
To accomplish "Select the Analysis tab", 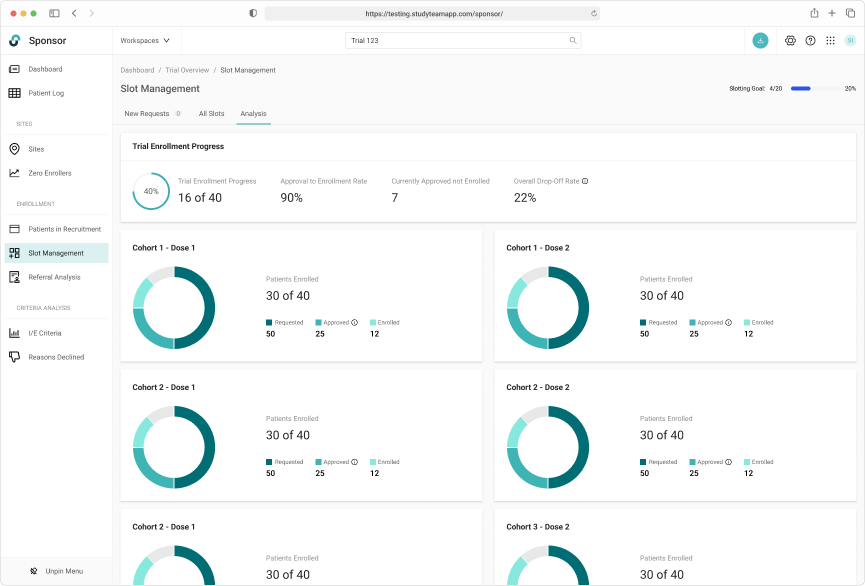I will point(253,114).
